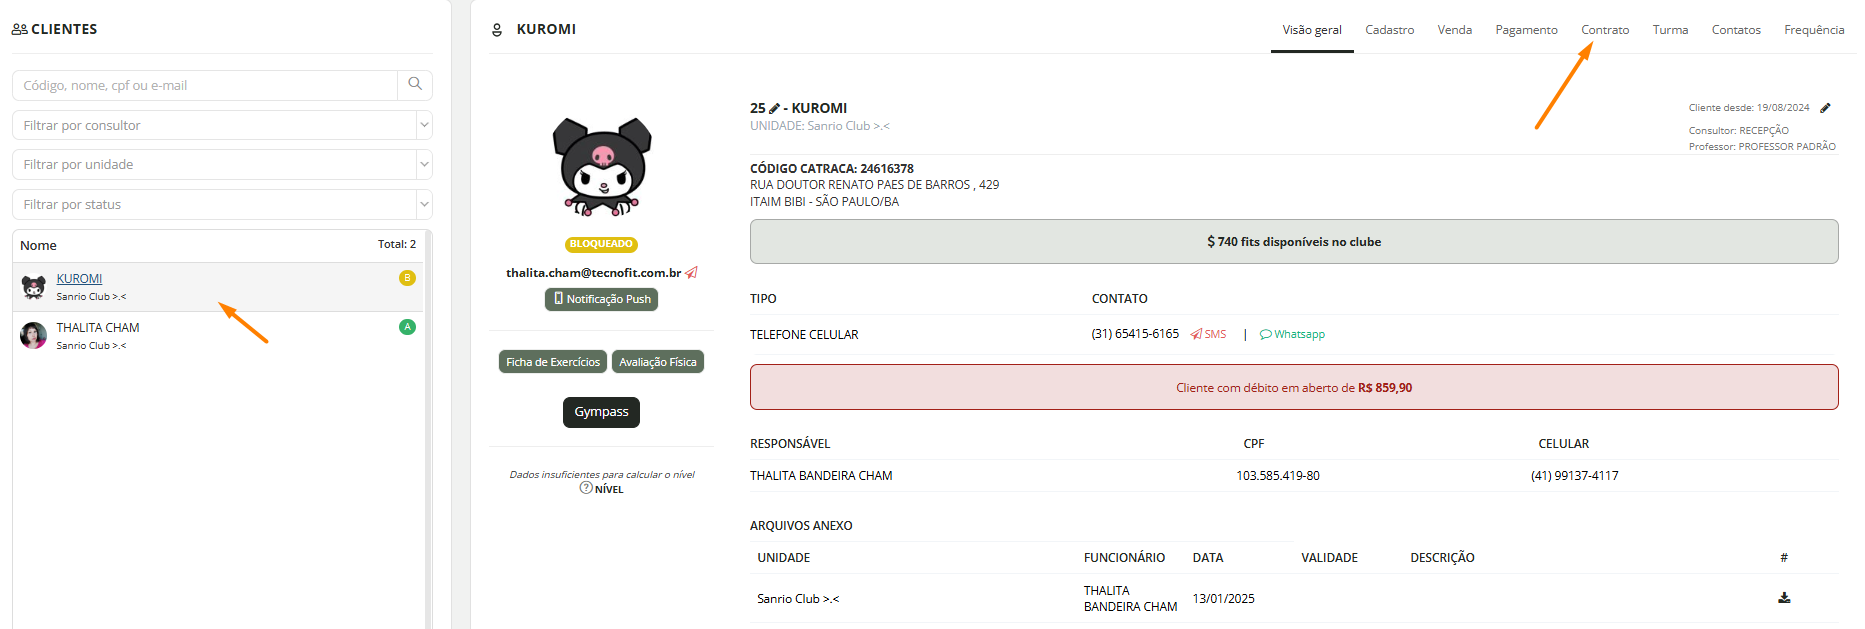Image resolution: width=1865 pixels, height=629 pixels.
Task: Click KUROMI name link in client list
Action: 79,279
